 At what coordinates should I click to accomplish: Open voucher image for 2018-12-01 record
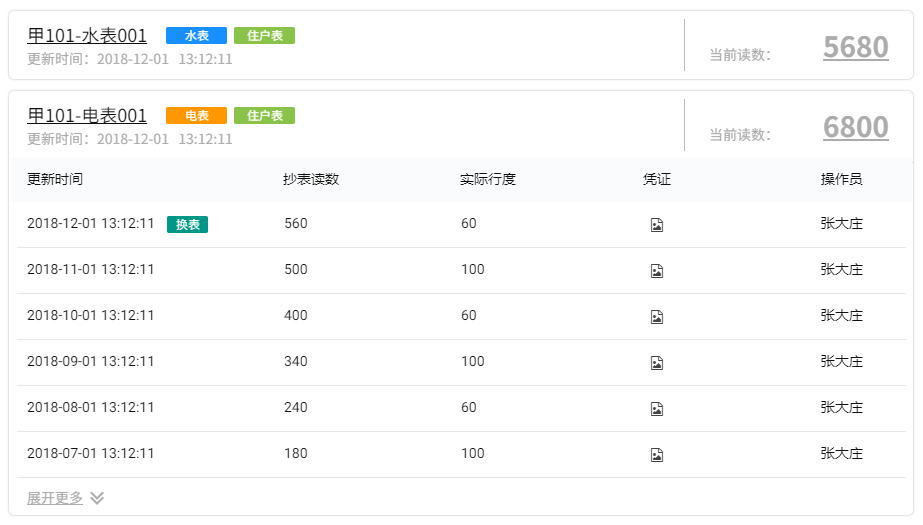point(657,225)
